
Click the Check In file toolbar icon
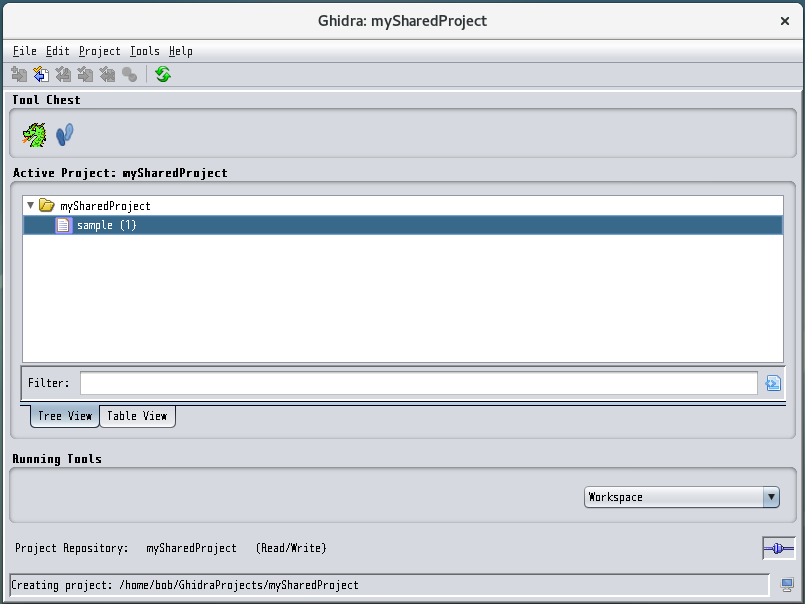click(x=85, y=75)
